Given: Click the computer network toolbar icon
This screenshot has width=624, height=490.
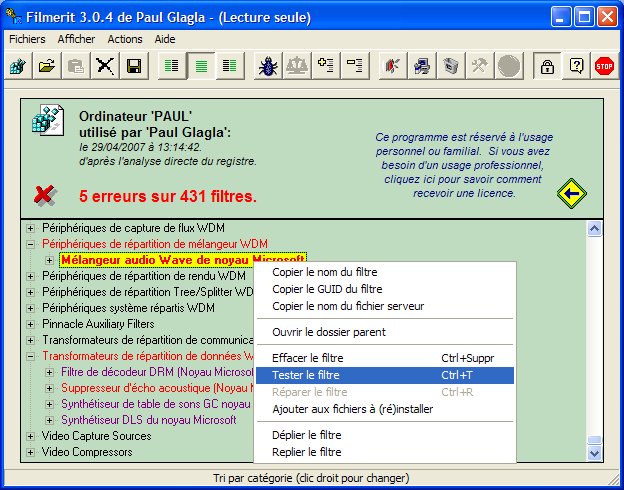Looking at the screenshot, I should click(x=421, y=66).
